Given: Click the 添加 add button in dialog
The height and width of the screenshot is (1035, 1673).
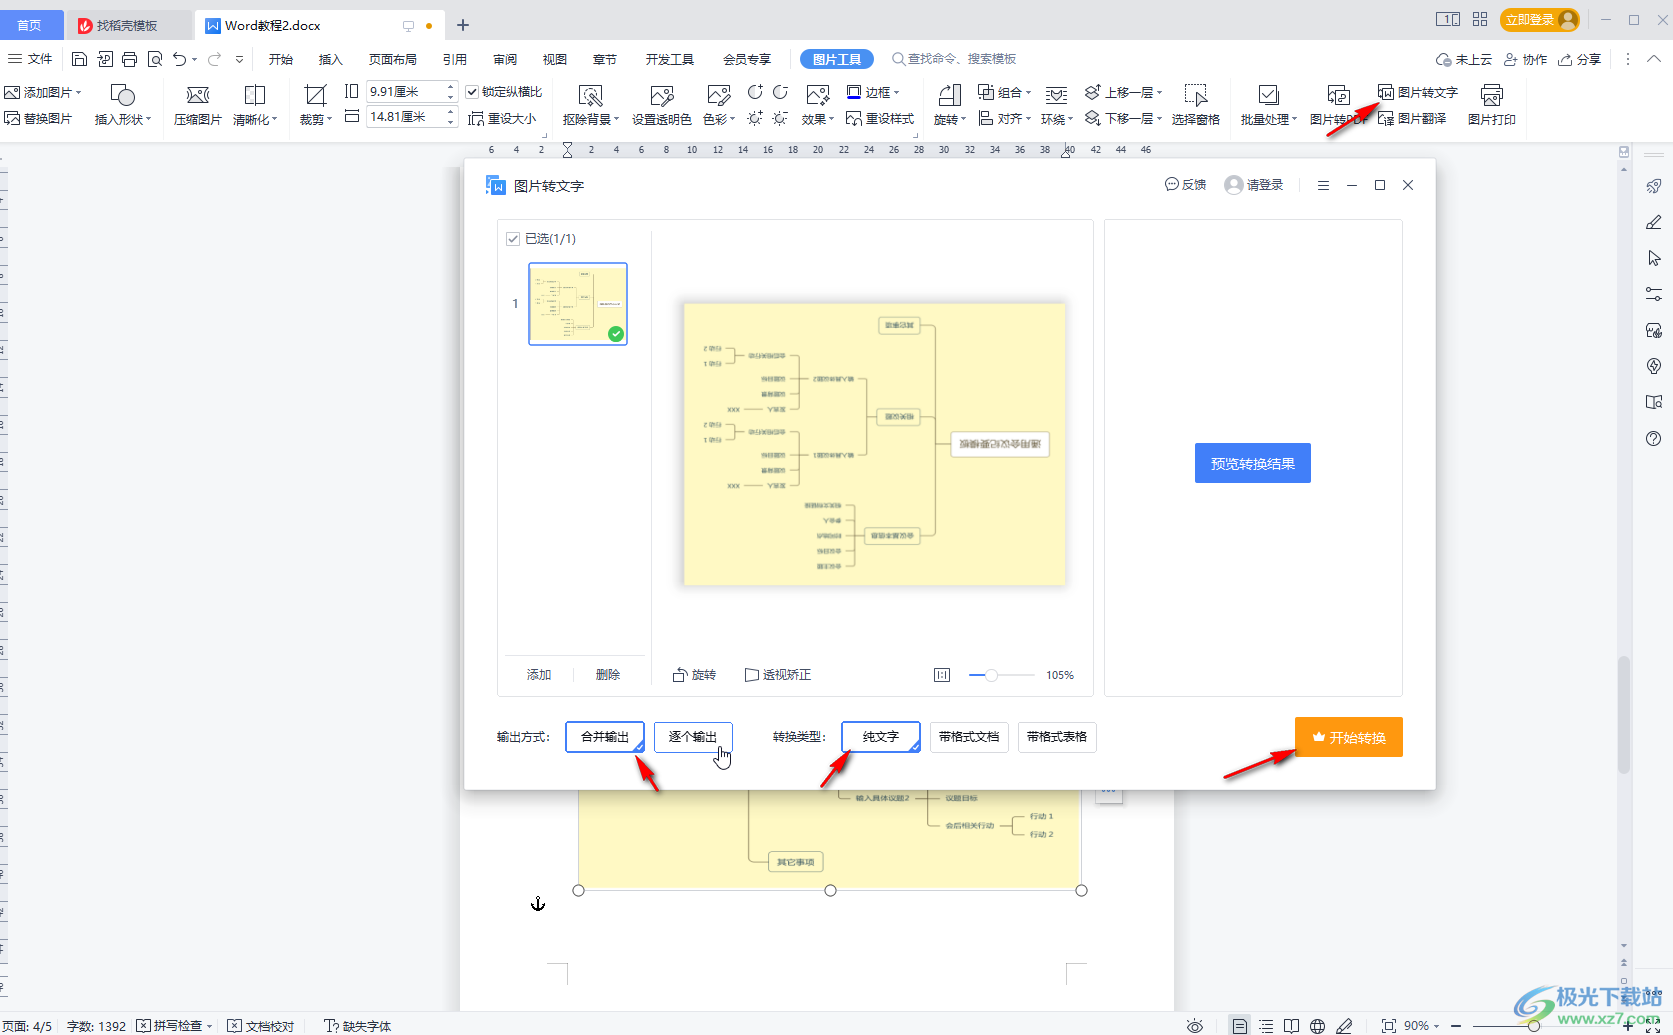Looking at the screenshot, I should 539,675.
